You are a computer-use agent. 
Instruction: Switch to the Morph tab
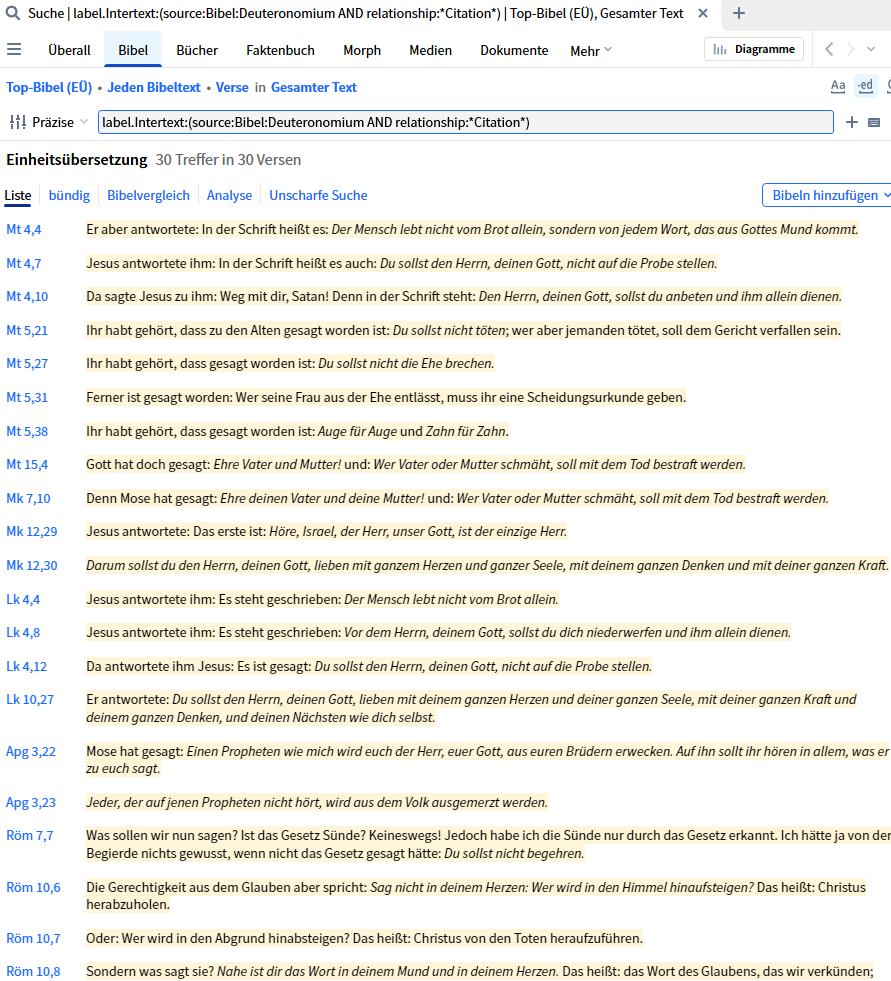tap(362, 50)
